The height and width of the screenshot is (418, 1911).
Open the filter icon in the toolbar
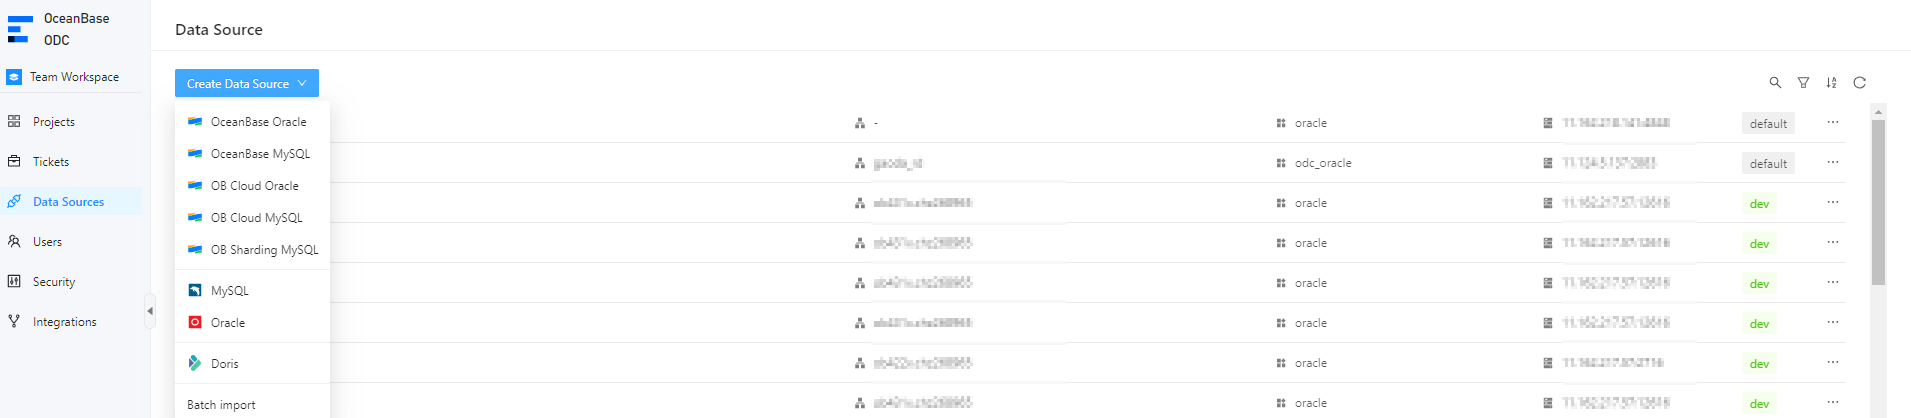tap(1803, 83)
